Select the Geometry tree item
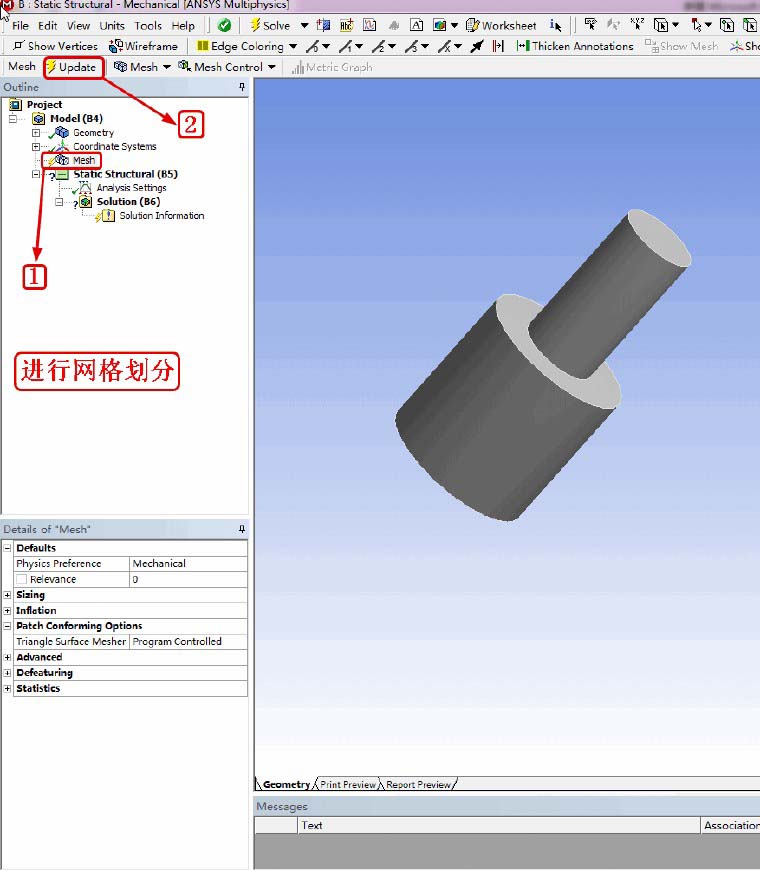The height and width of the screenshot is (870, 760). [x=93, y=133]
